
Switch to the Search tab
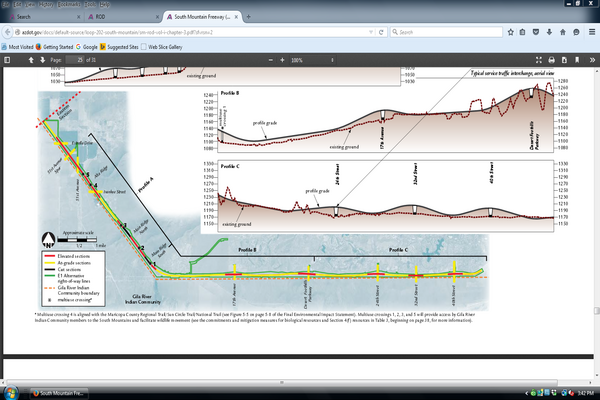coord(30,18)
